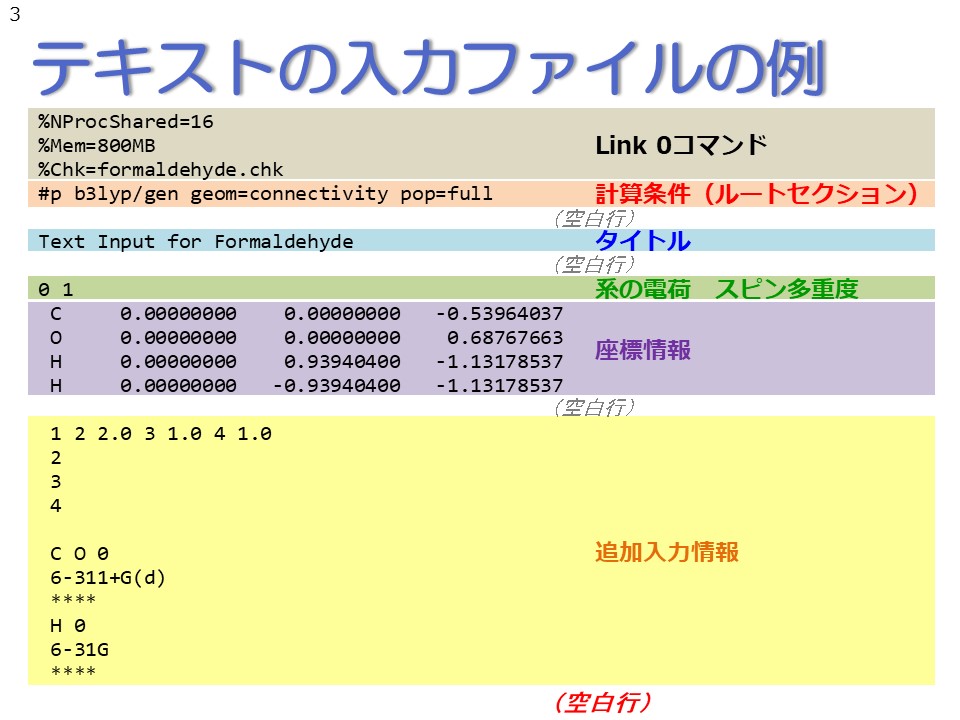Click the red (空白行) note at the bottom

click(x=602, y=702)
